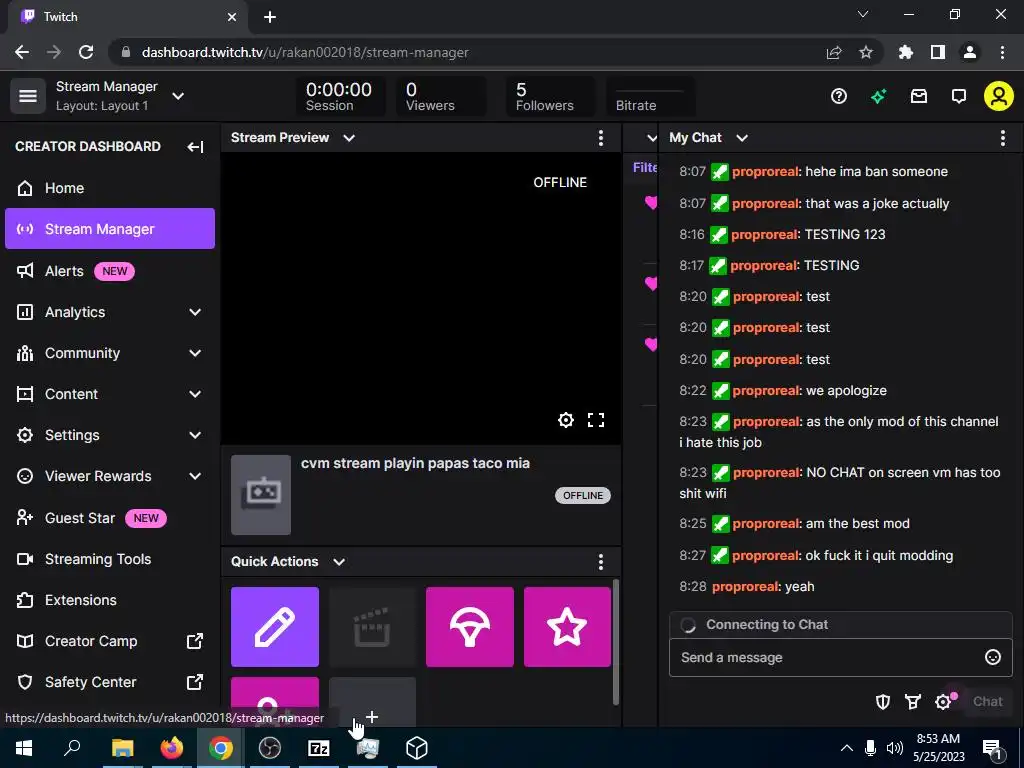
Task: Expand the Content sidebar section
Action: (195, 394)
